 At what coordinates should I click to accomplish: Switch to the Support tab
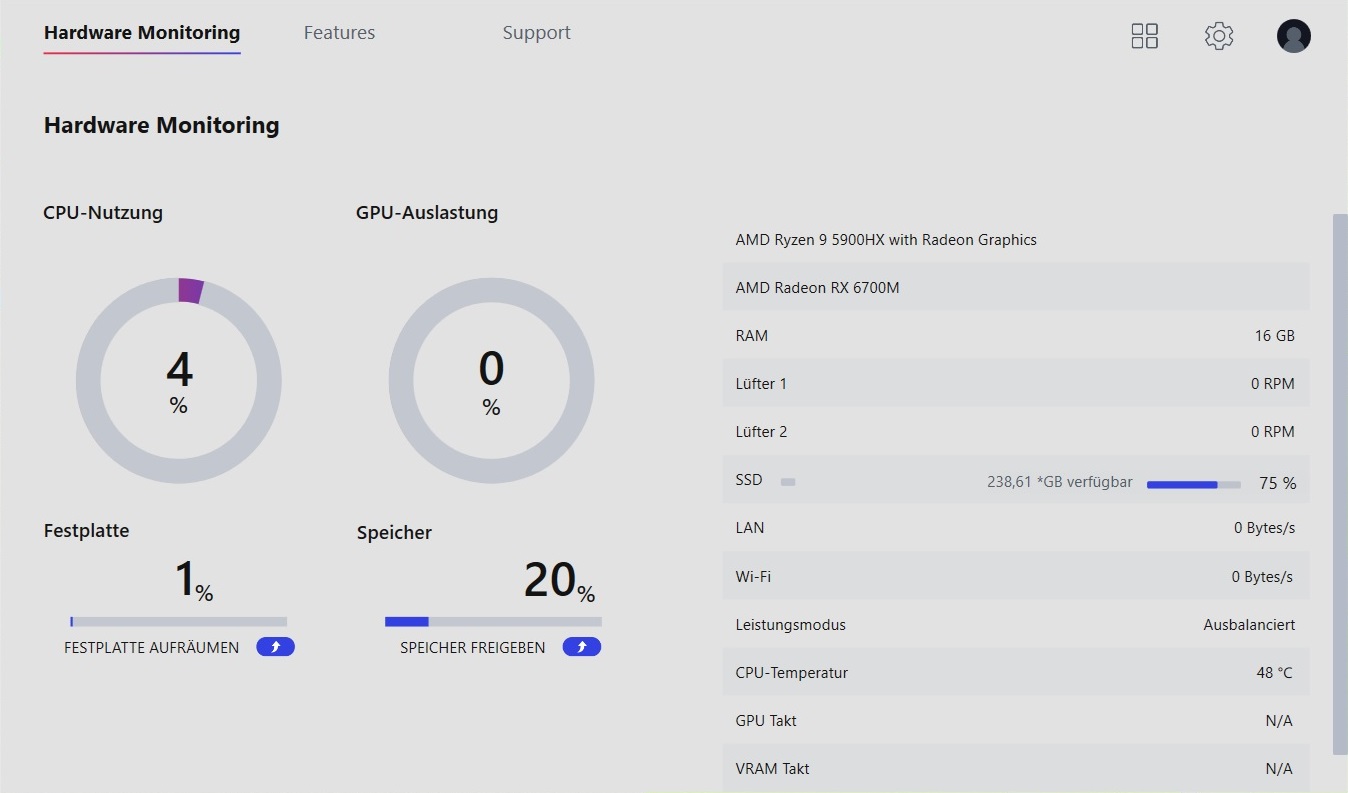pos(536,33)
